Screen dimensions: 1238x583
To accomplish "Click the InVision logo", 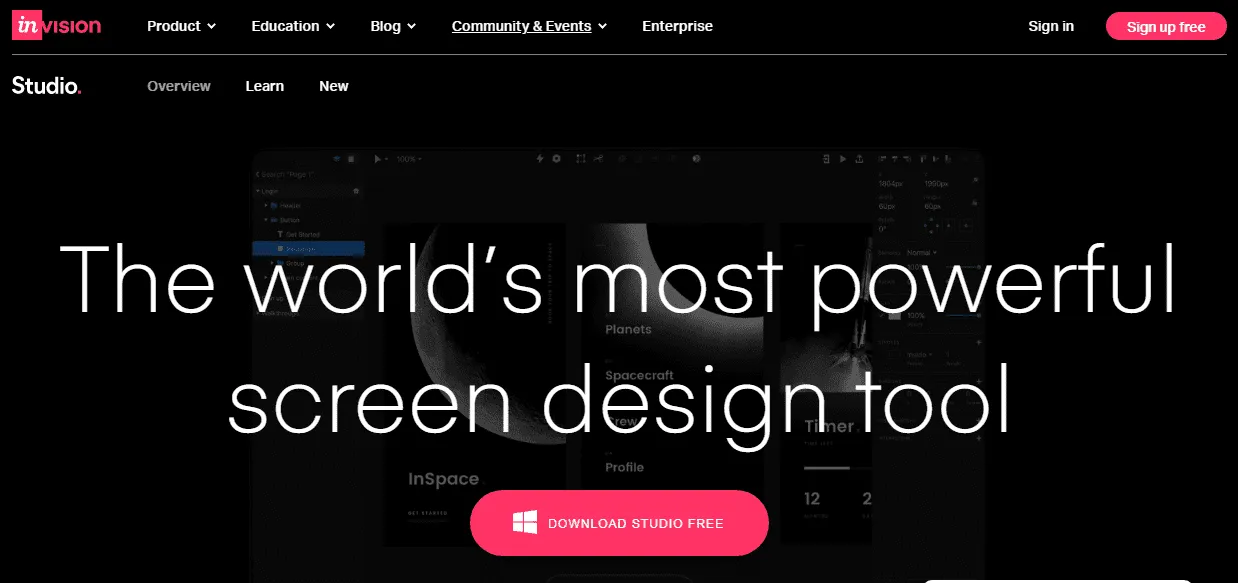I will coord(55,25).
